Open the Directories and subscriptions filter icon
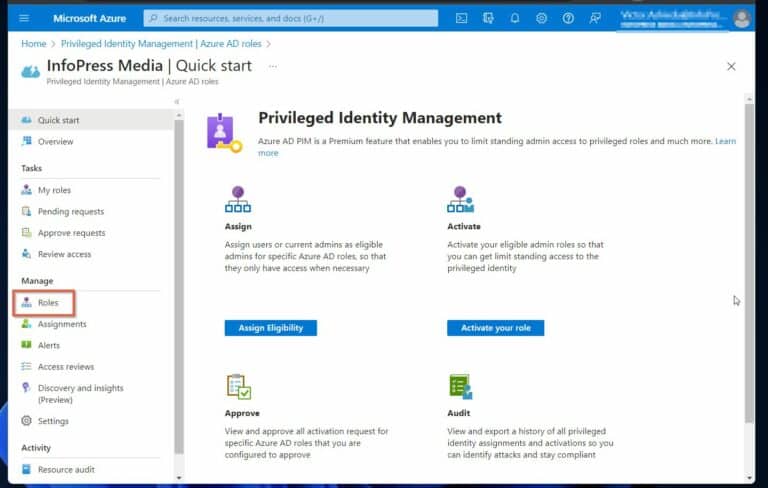Screen dimensions: 768x488 (x=488, y=18)
